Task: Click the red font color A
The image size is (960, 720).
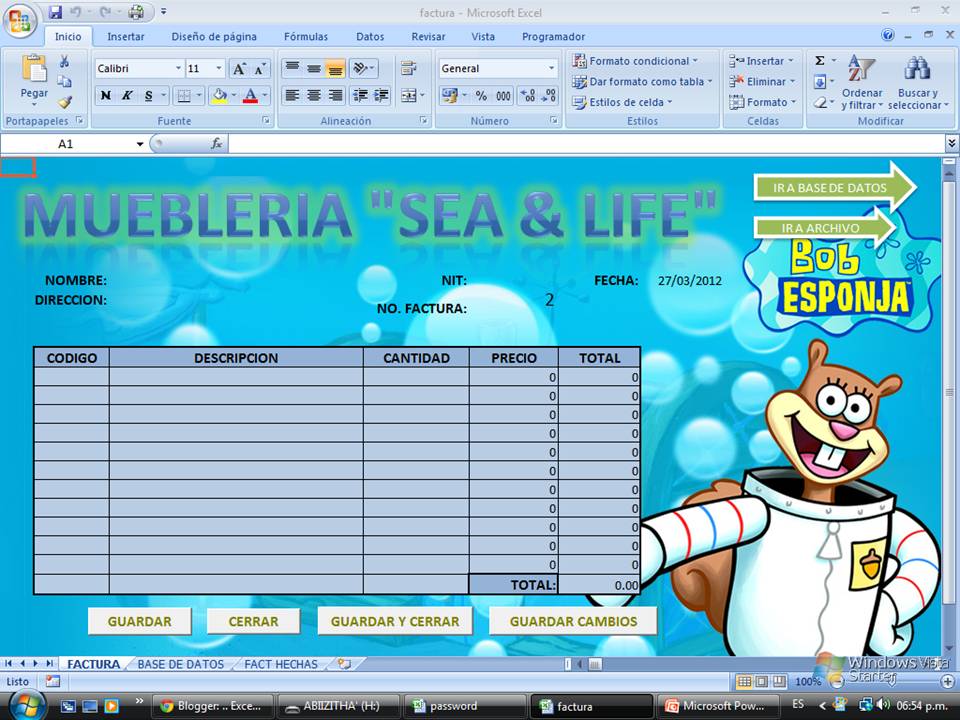Action: pos(250,96)
